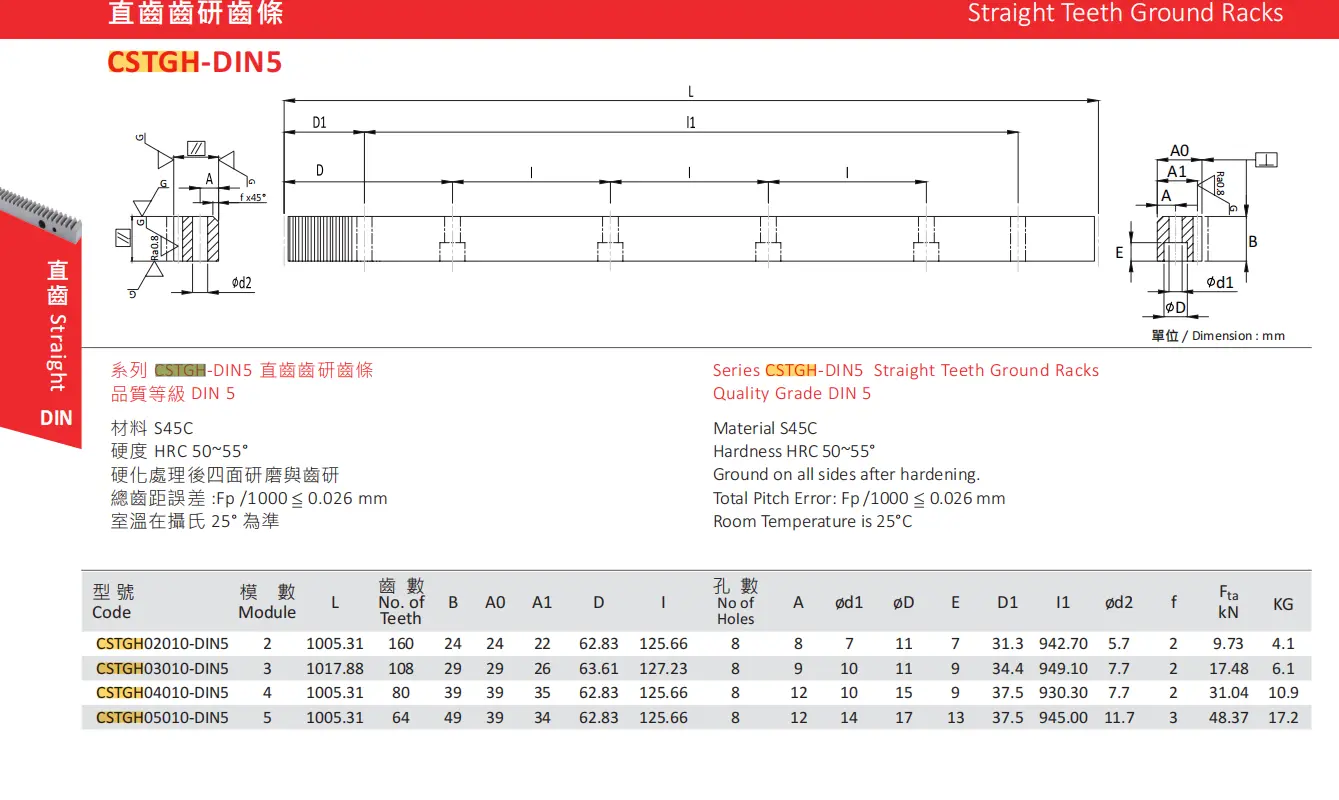Click the D1 value '31.3'
The width and height of the screenshot is (1339, 800).
1007,644
